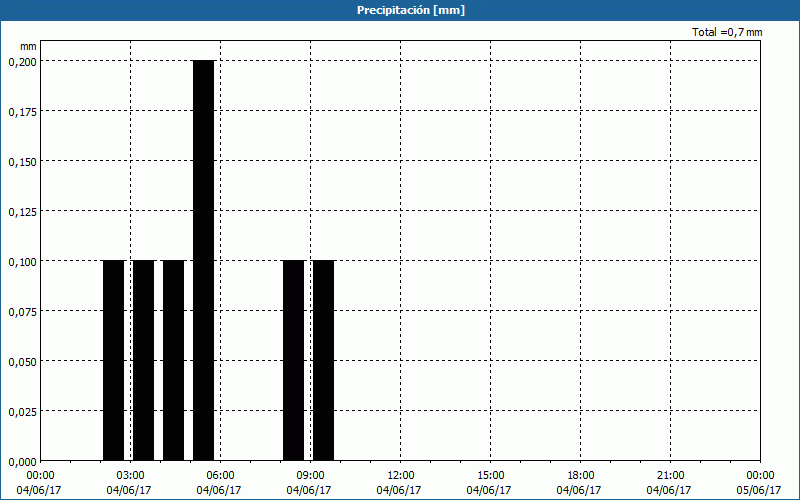Click the 15:00 time axis label
Image resolution: width=800 pixels, height=500 pixels.
pos(490,476)
